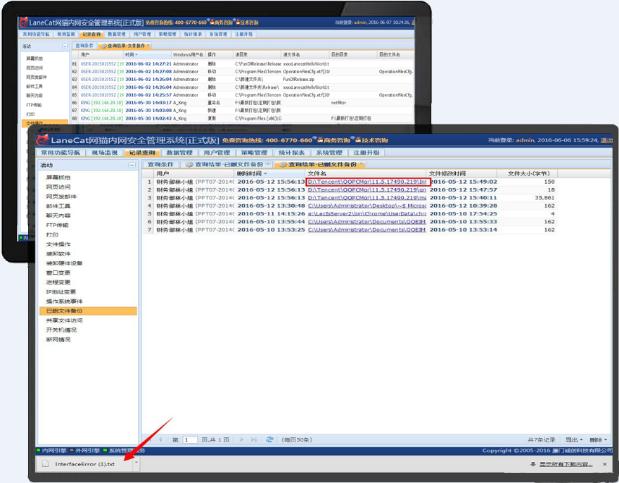The height and width of the screenshot is (483, 619).
Task: Select 记录查询 tab in the back window
Action: [91, 34]
